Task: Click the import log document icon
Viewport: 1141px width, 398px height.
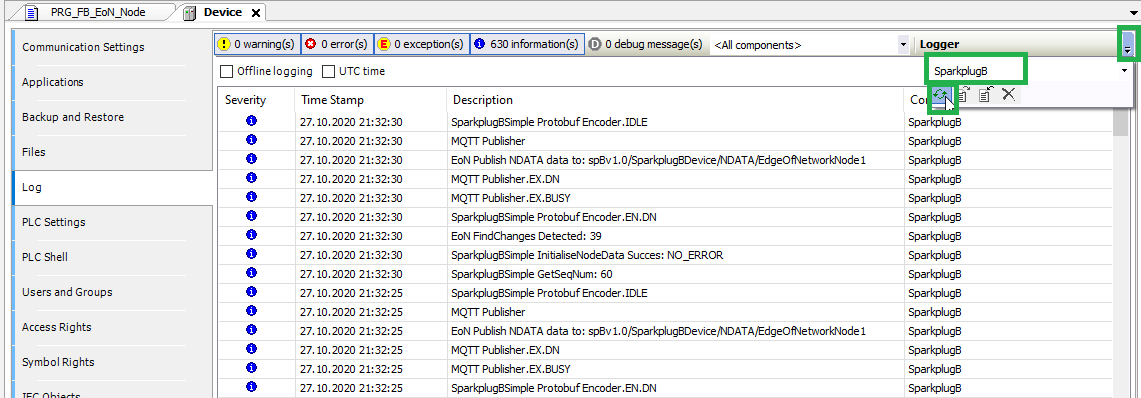Action: pos(985,94)
